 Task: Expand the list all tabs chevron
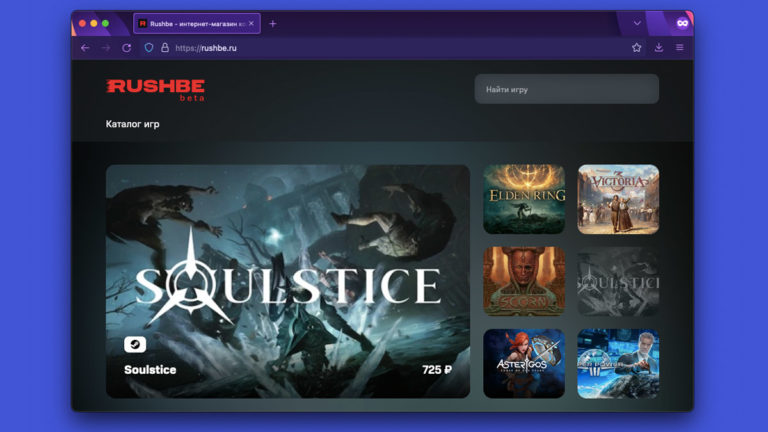[x=637, y=23]
